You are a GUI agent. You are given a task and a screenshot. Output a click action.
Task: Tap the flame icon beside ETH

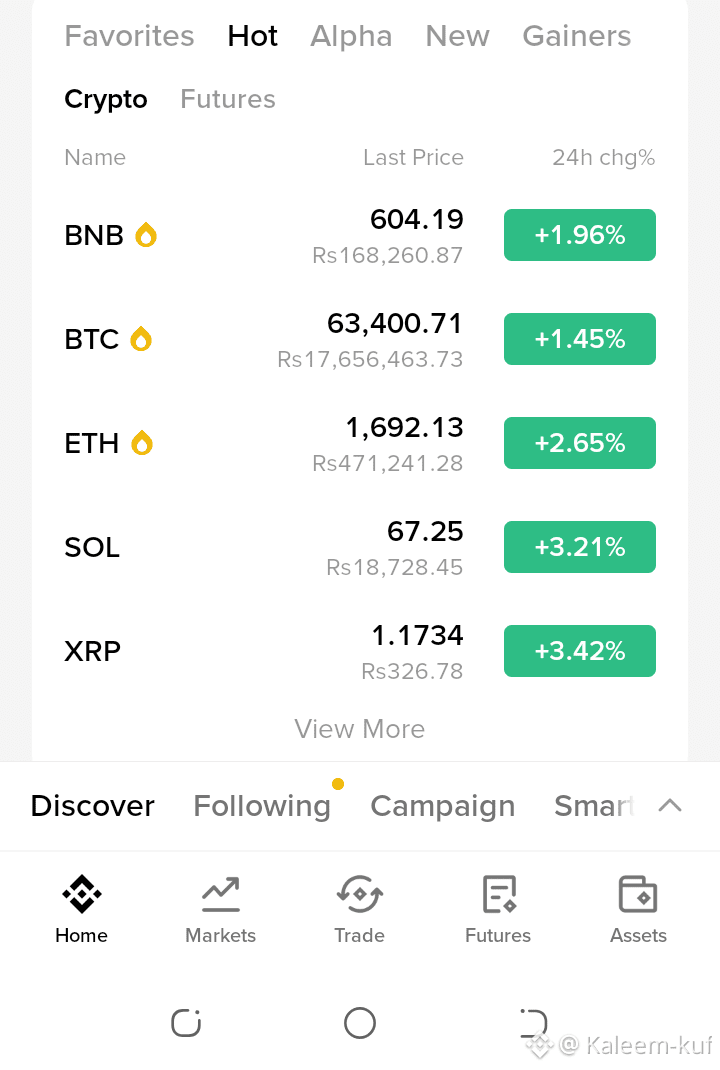[x=142, y=443]
